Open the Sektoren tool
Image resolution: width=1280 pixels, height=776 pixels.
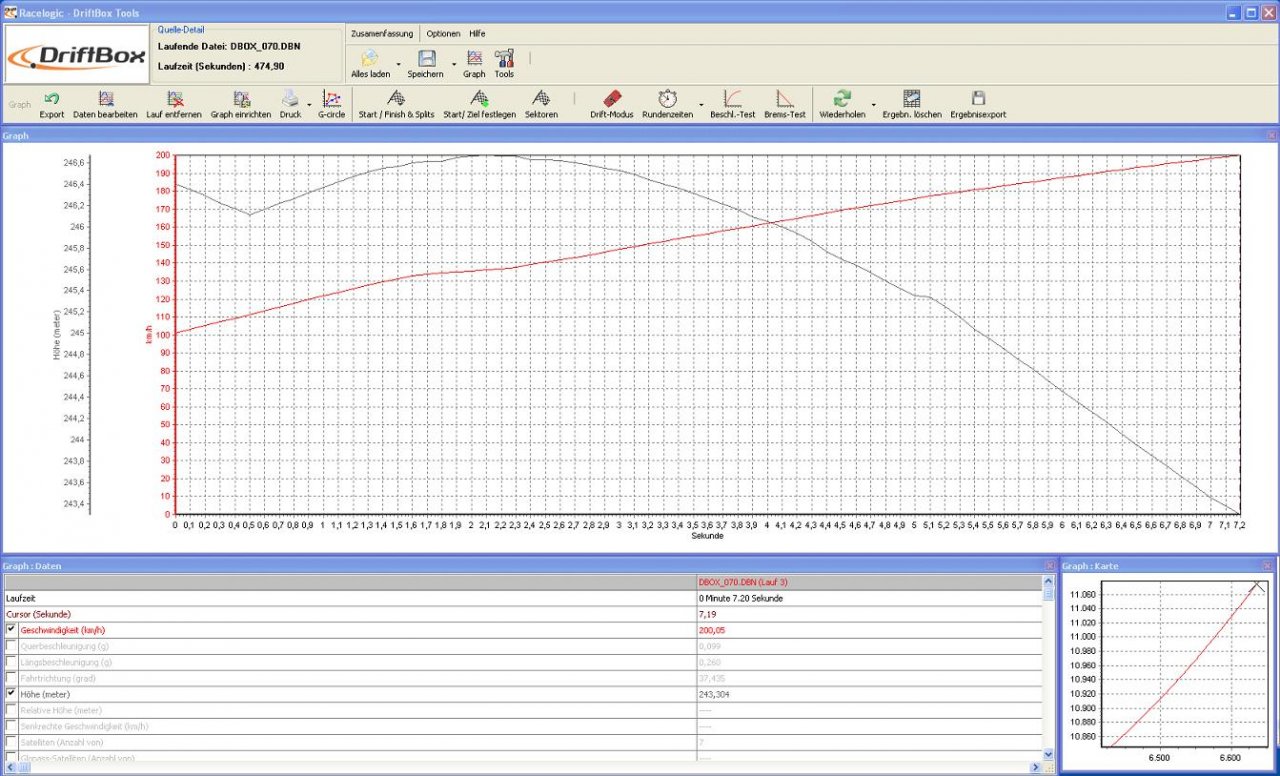[x=541, y=99]
